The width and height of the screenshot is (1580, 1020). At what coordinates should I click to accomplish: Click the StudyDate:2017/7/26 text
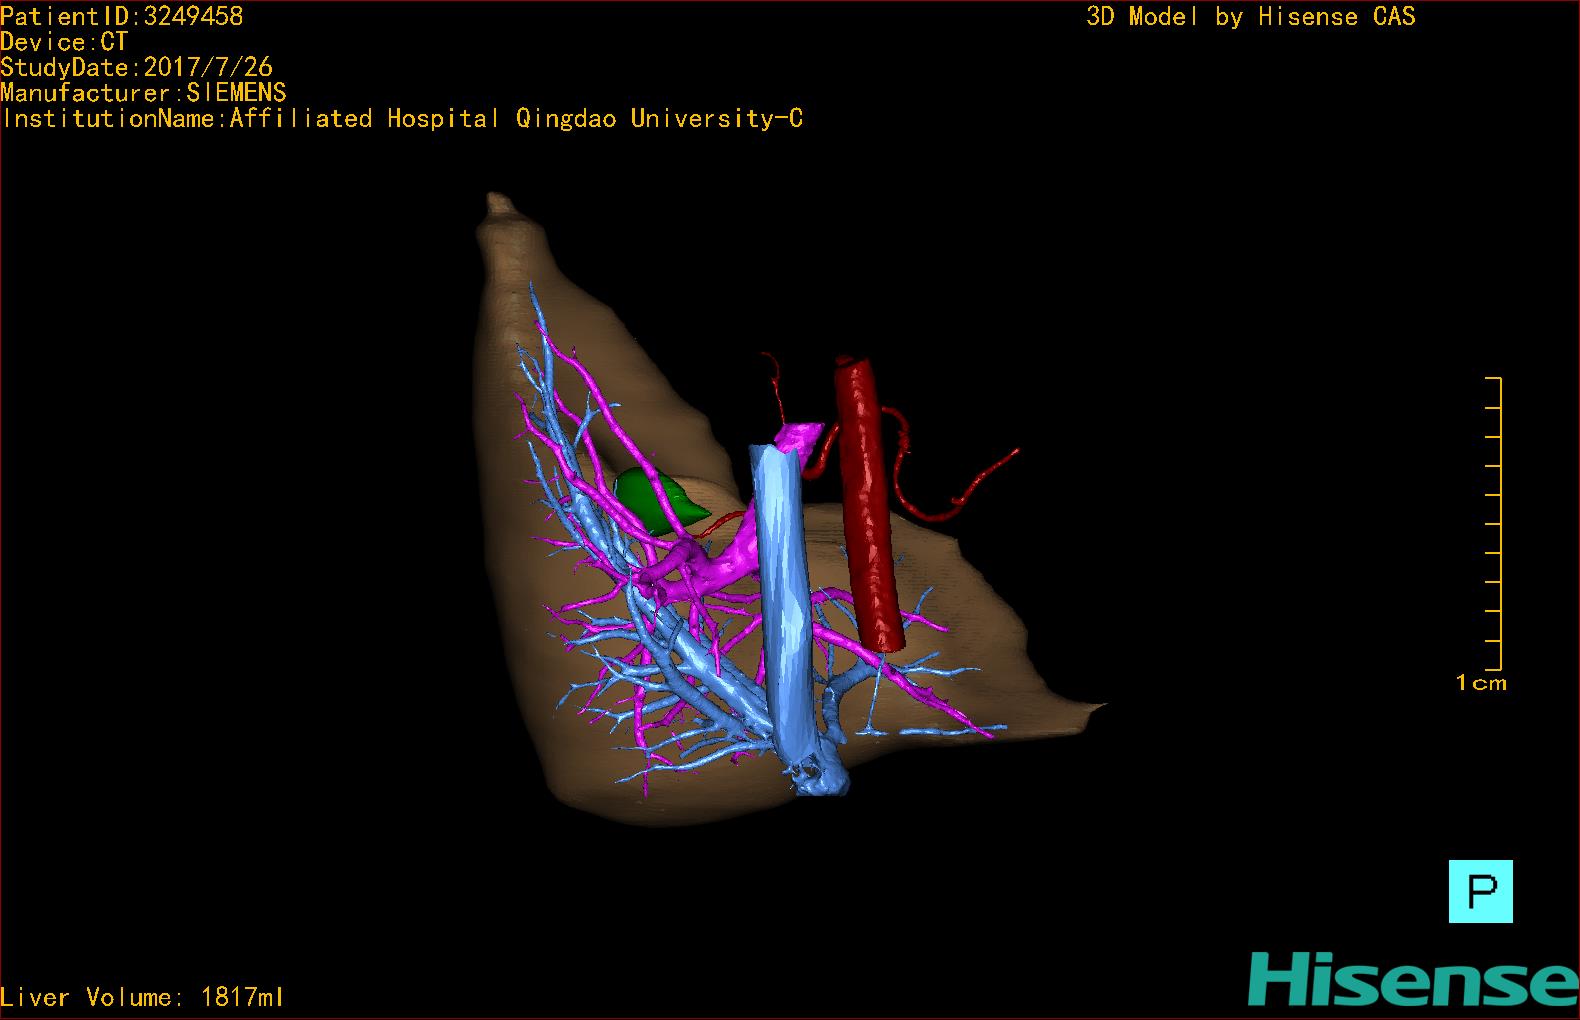point(136,67)
